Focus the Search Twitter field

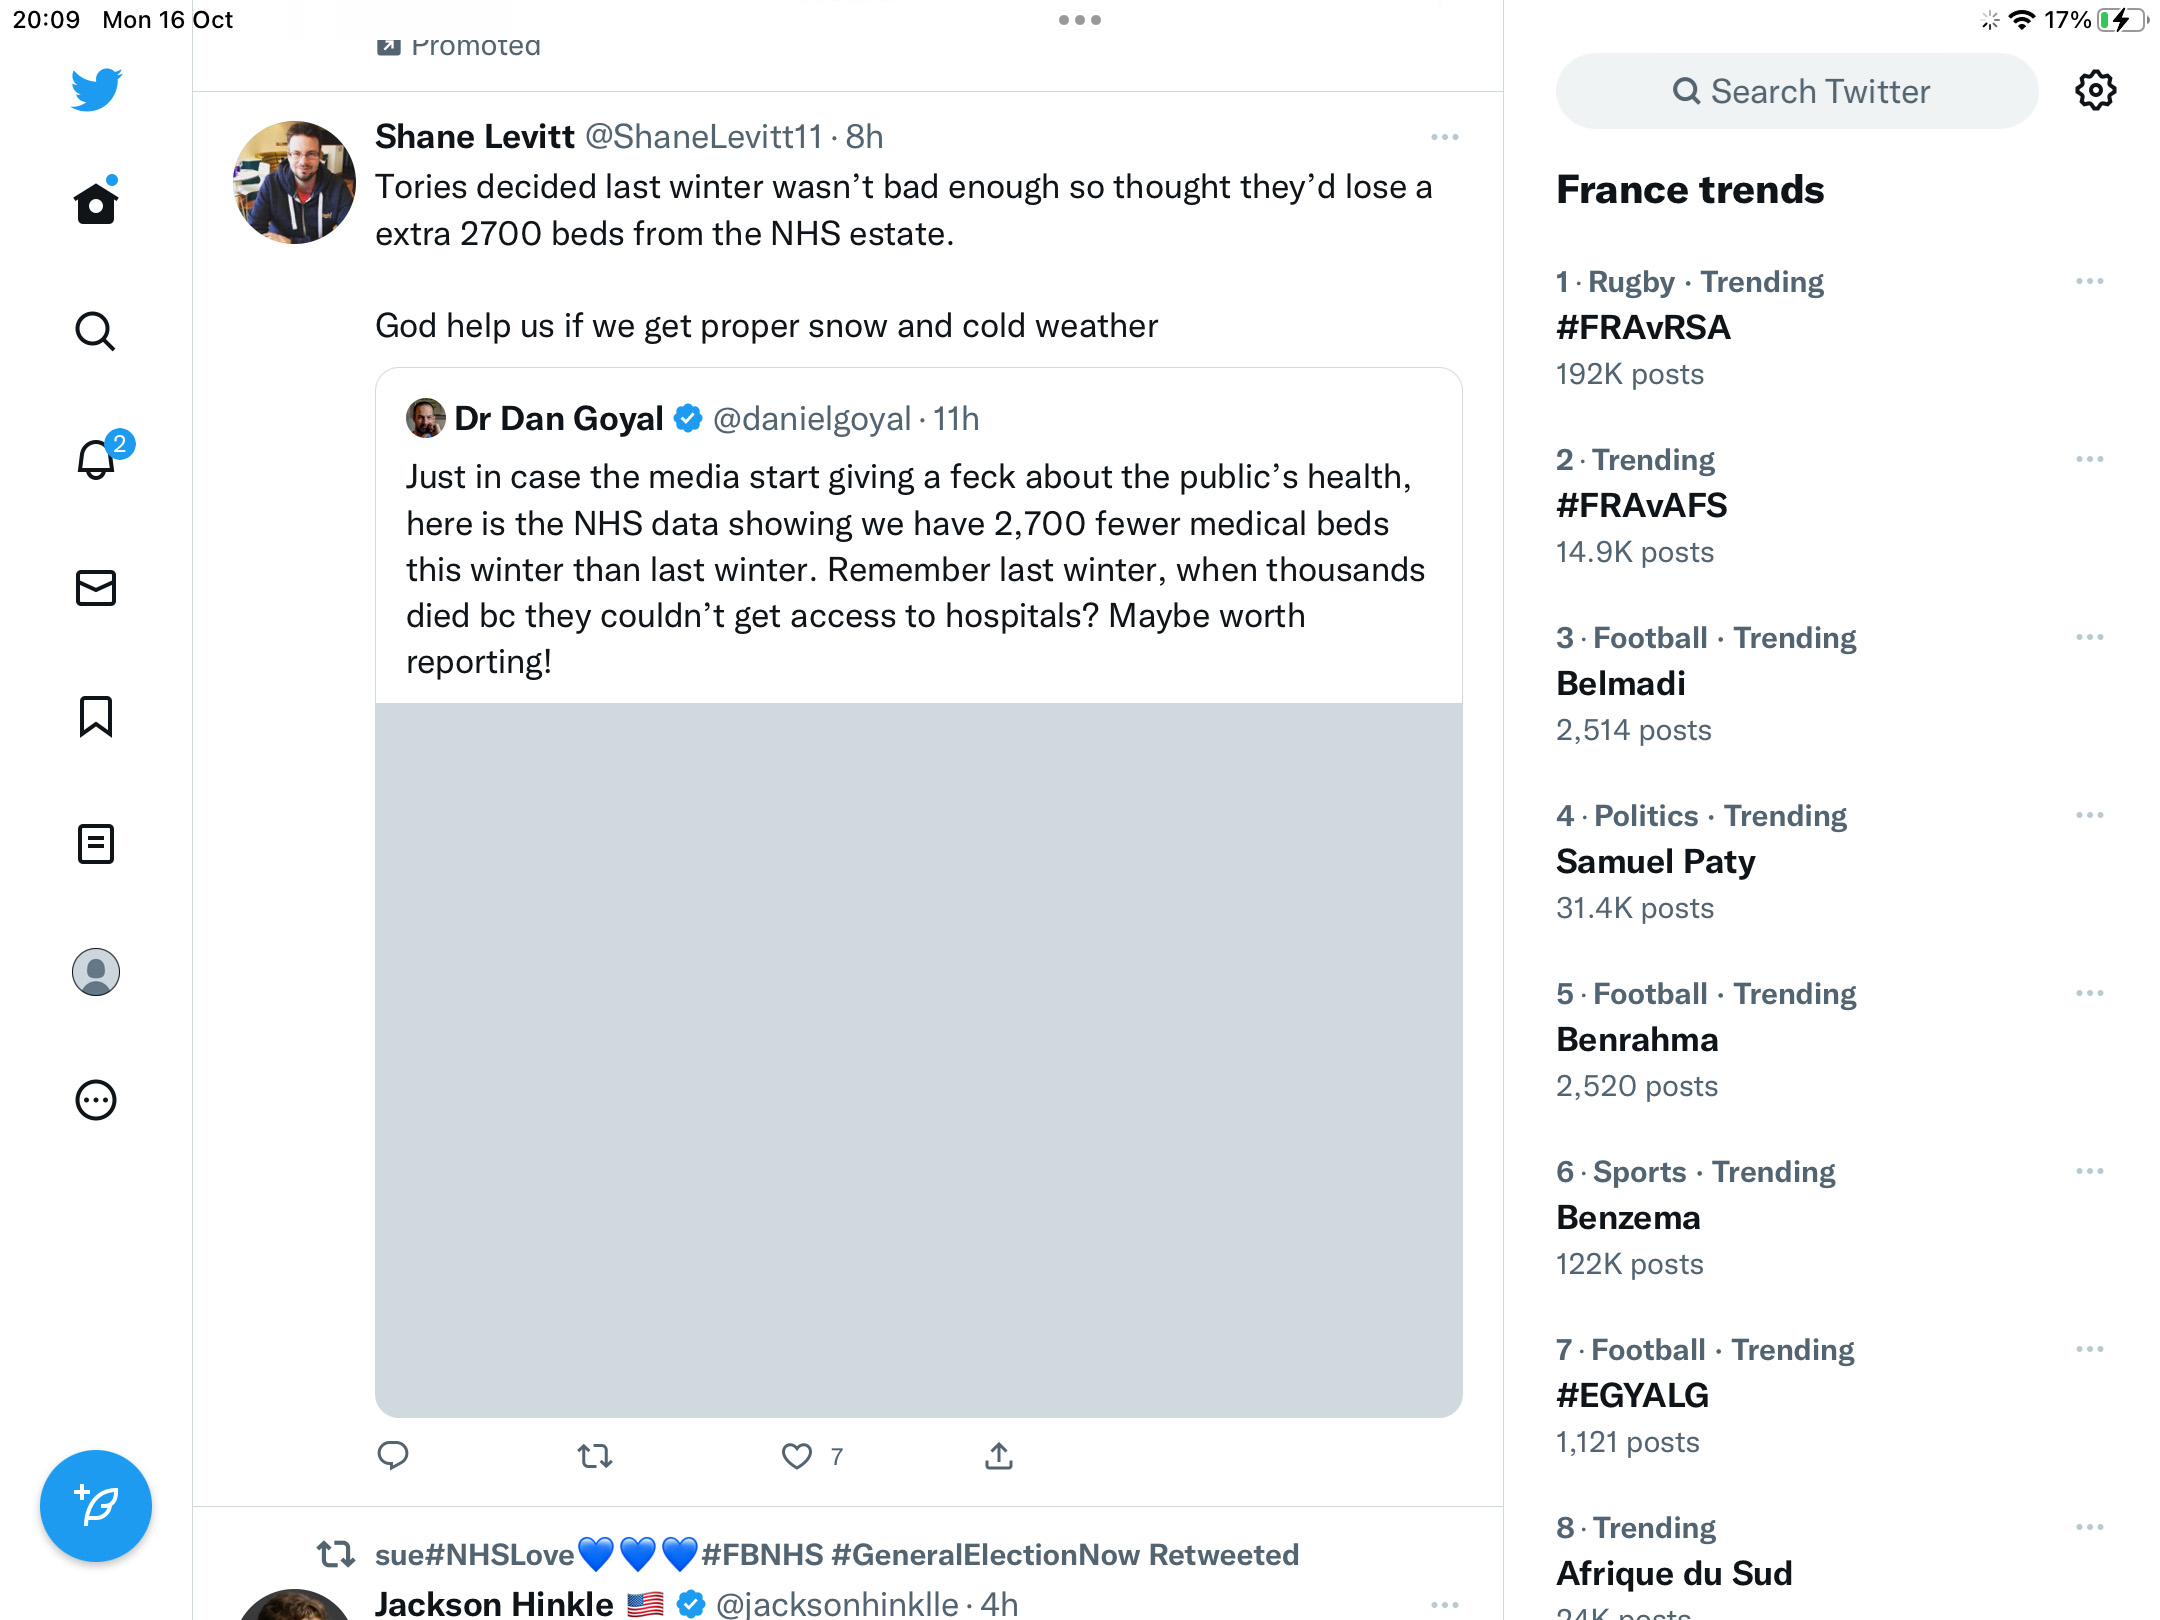tap(1797, 91)
